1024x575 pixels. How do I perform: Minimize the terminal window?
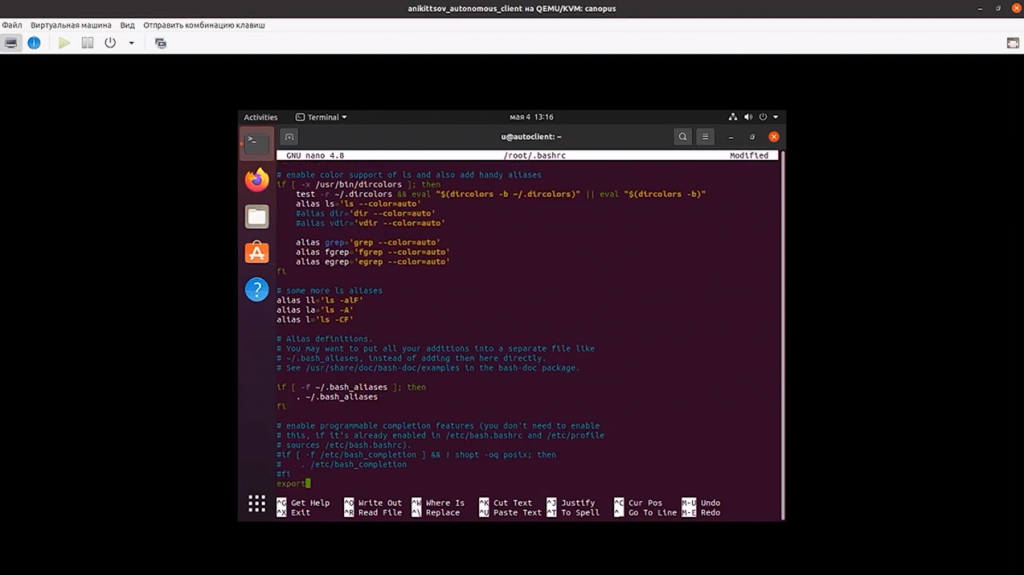[731, 137]
